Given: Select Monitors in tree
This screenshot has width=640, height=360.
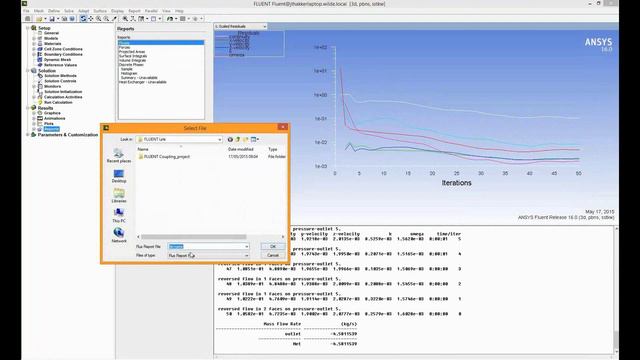Looking at the screenshot, I should coord(53,87).
